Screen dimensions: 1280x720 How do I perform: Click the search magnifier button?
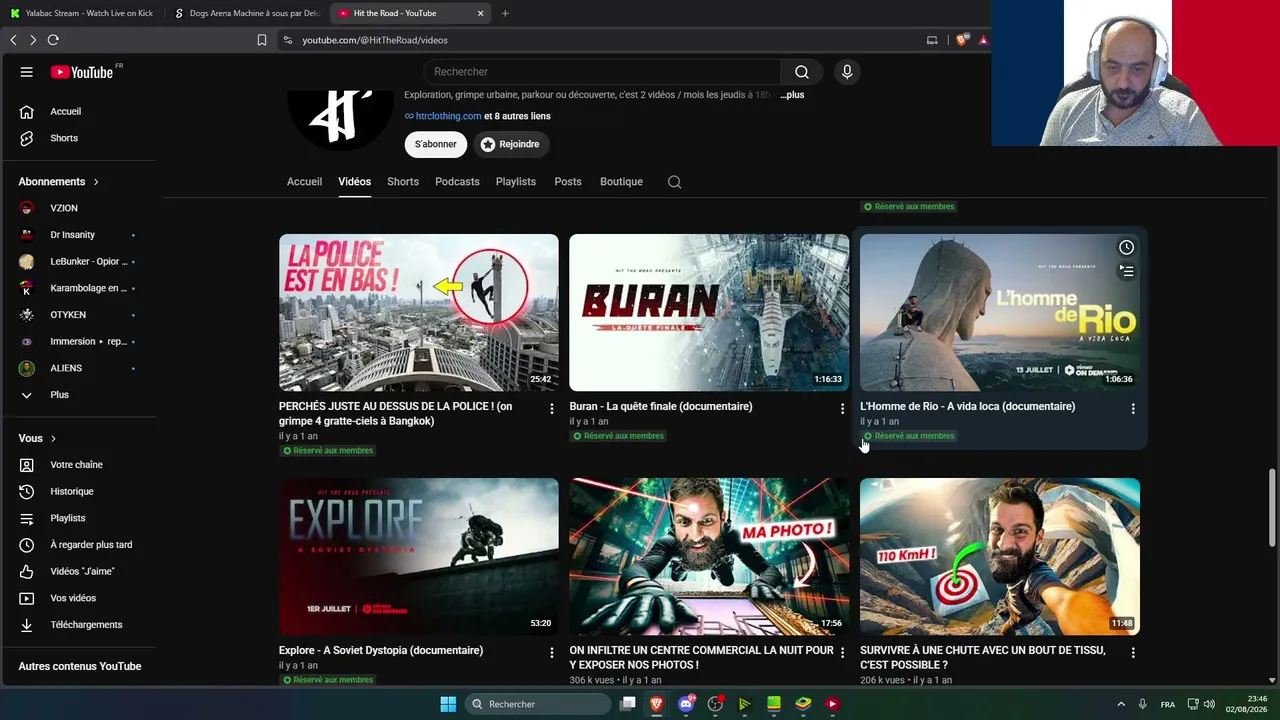pos(802,72)
